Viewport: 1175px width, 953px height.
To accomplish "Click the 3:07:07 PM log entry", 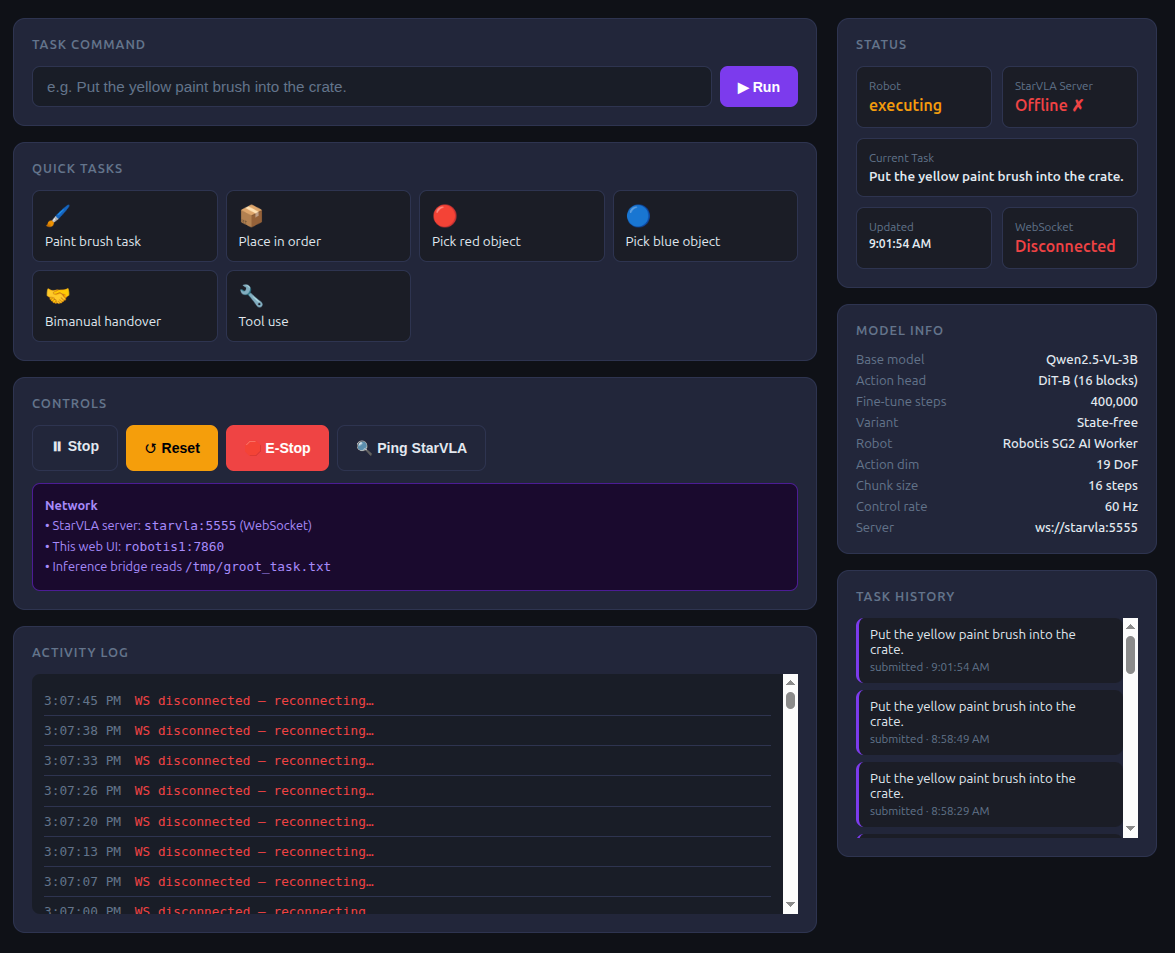I will (x=407, y=882).
